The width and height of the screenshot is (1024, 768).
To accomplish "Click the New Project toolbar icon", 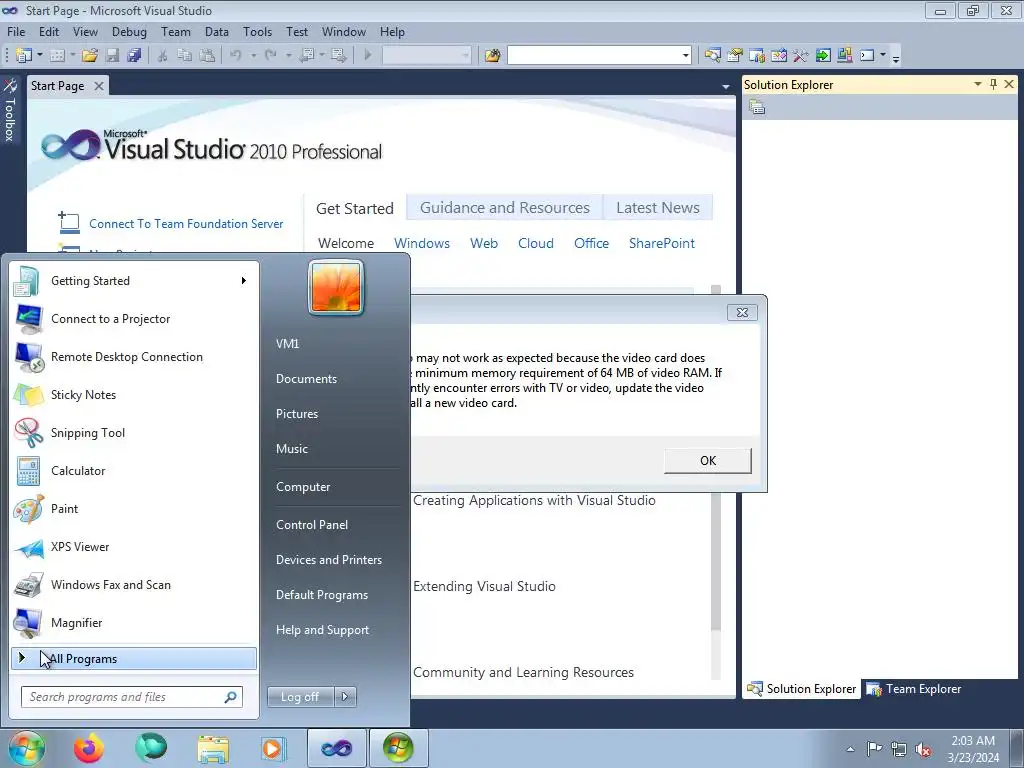I will coord(24,56).
